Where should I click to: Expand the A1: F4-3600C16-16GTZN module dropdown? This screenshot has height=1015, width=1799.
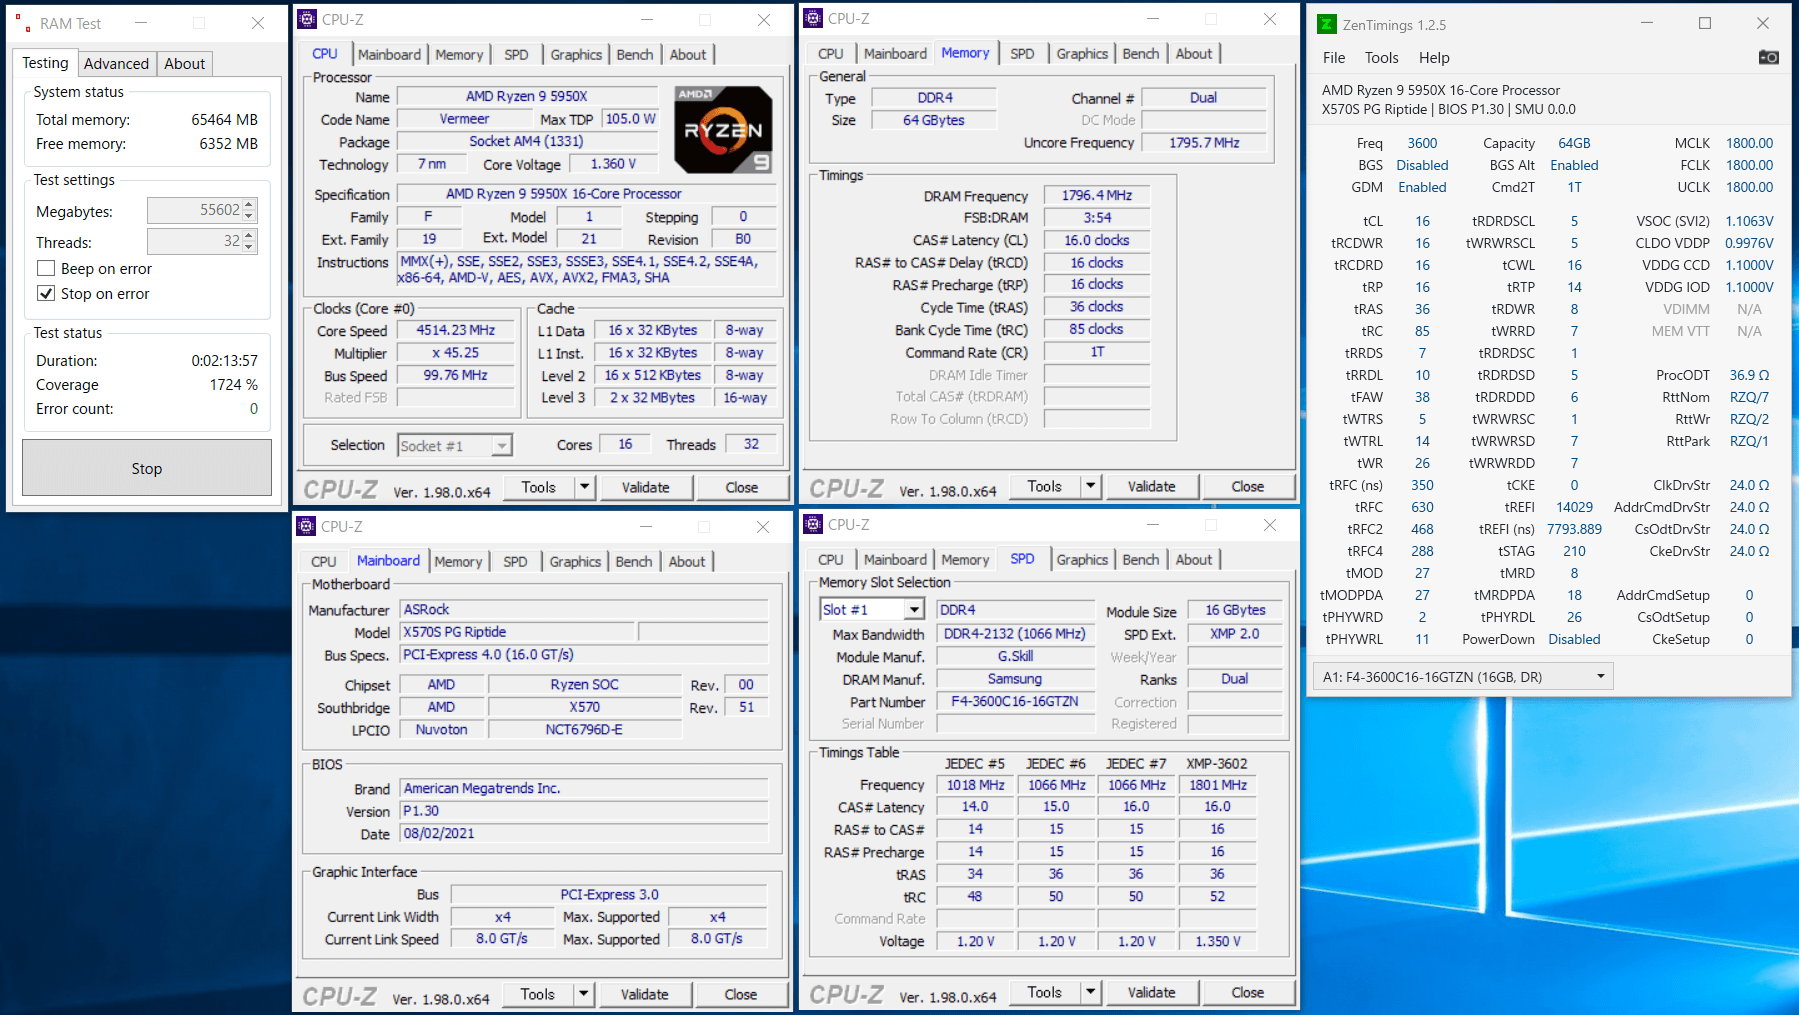click(1600, 677)
